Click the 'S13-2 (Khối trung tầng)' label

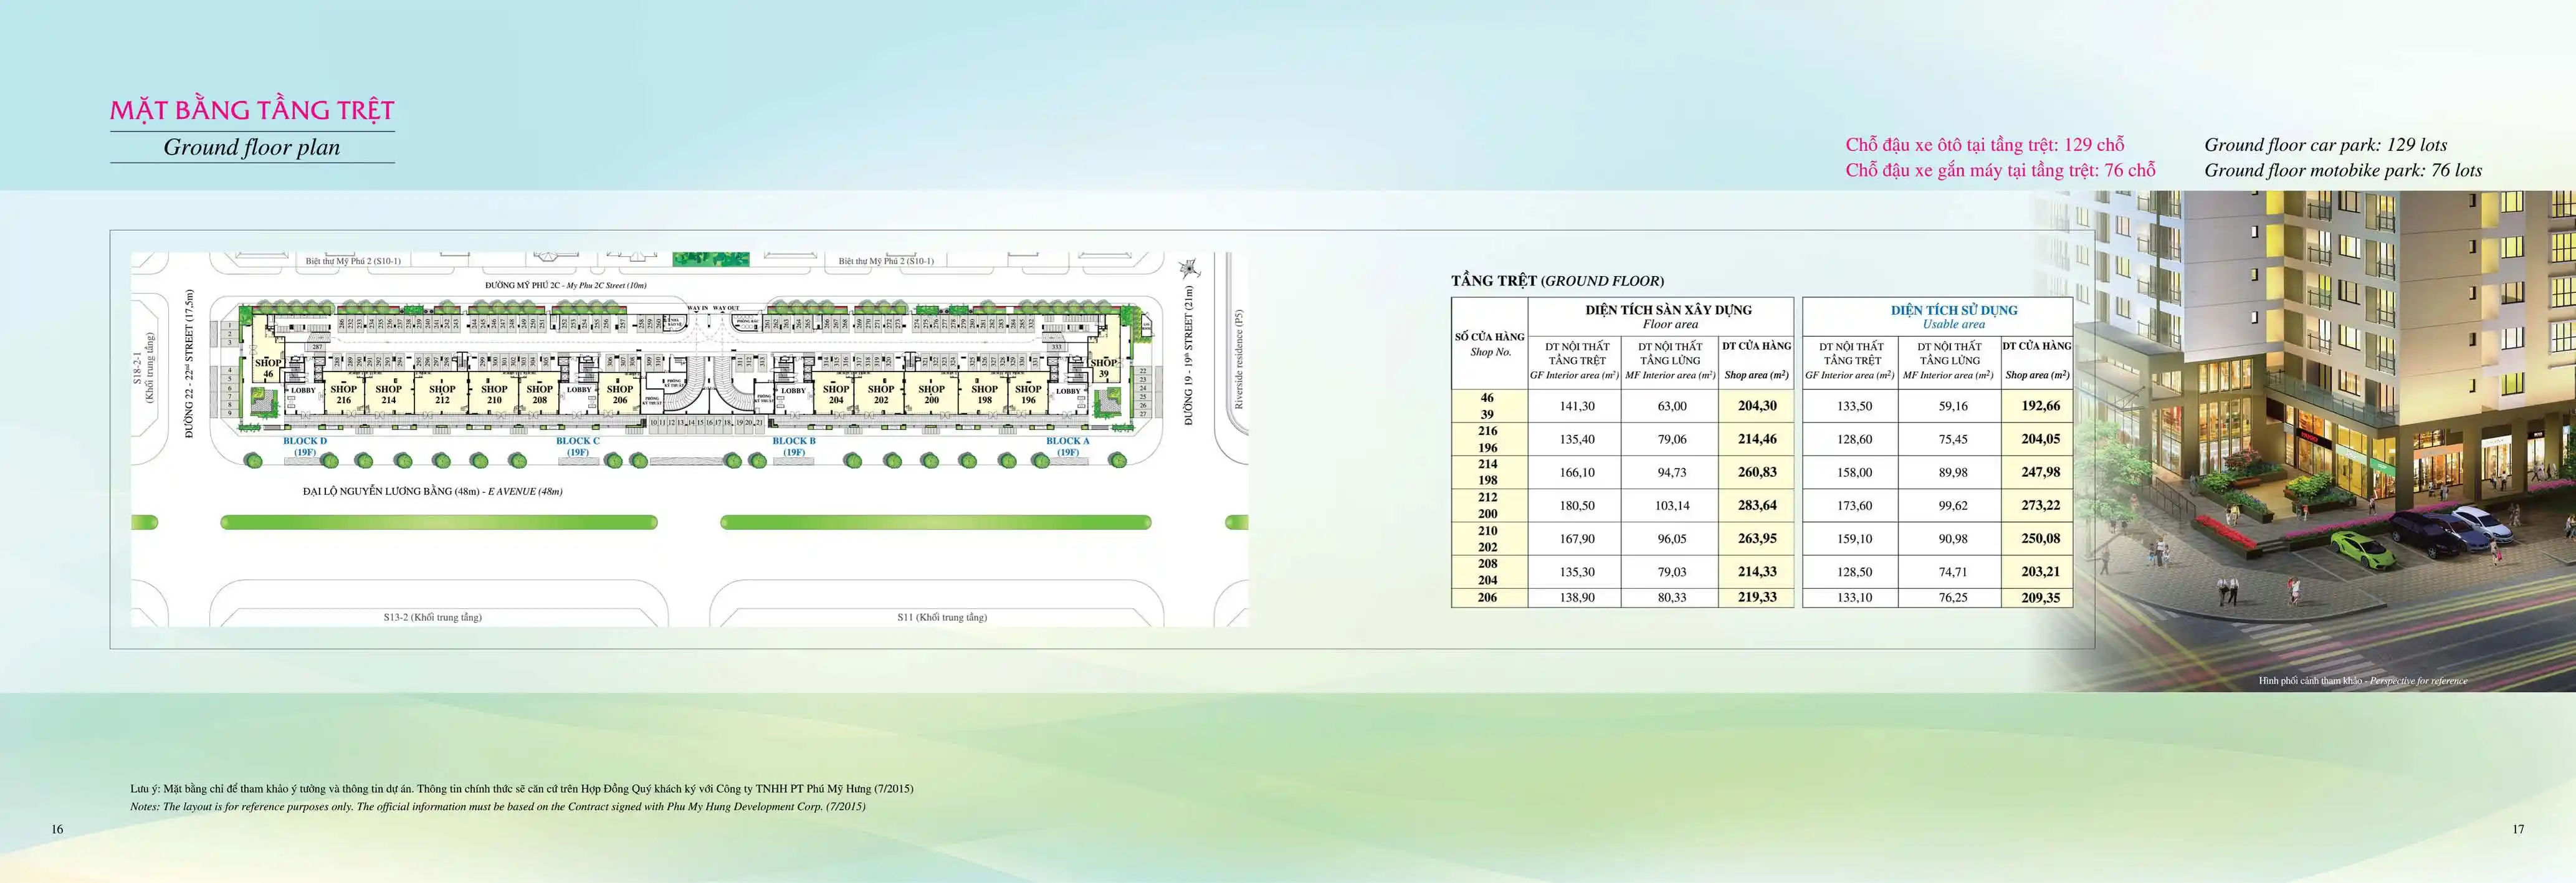(x=433, y=618)
